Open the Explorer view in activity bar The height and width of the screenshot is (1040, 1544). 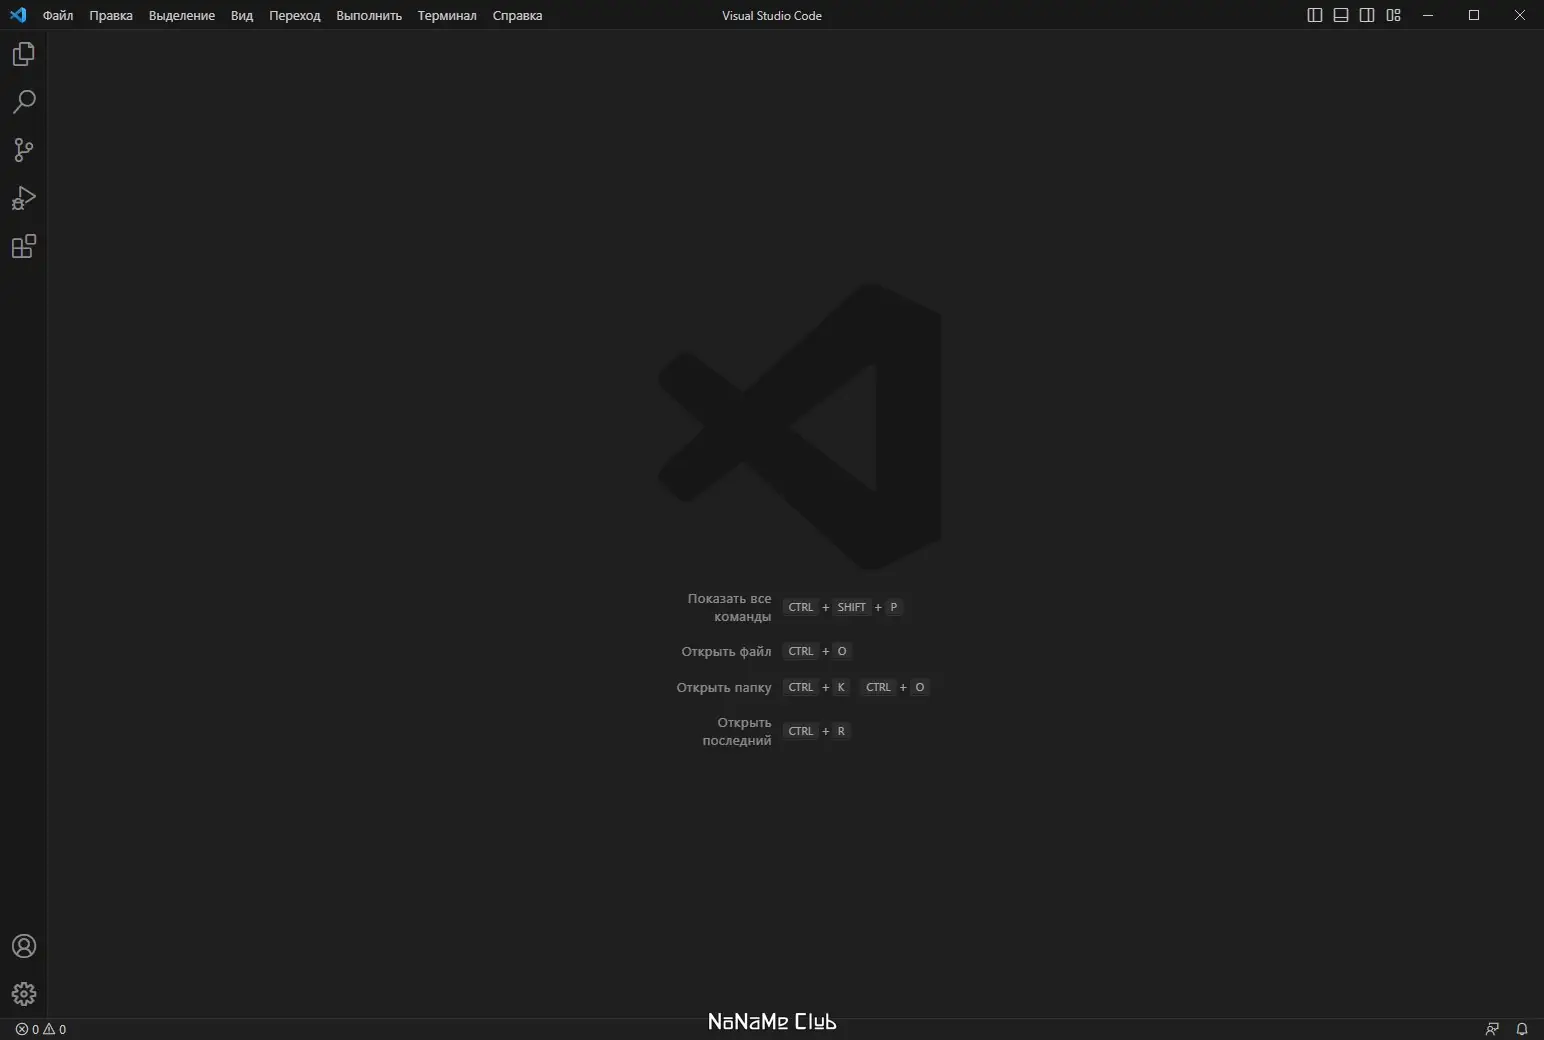pyautogui.click(x=24, y=54)
